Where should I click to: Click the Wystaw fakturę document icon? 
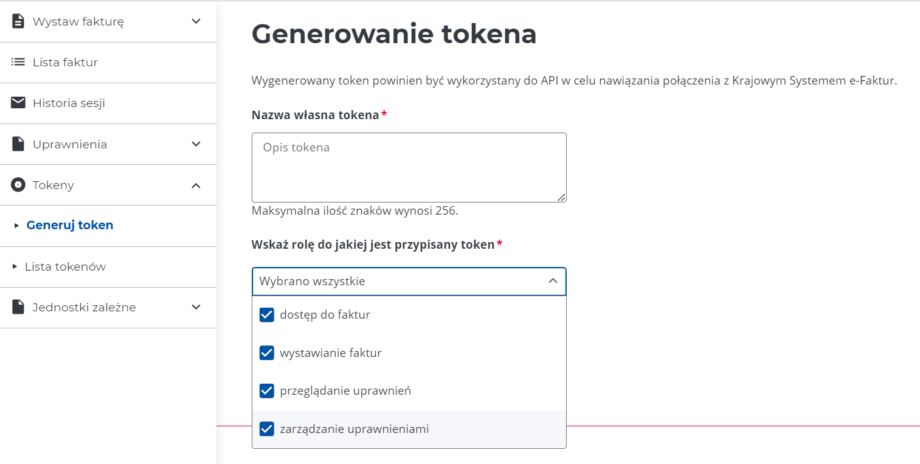pyautogui.click(x=18, y=21)
